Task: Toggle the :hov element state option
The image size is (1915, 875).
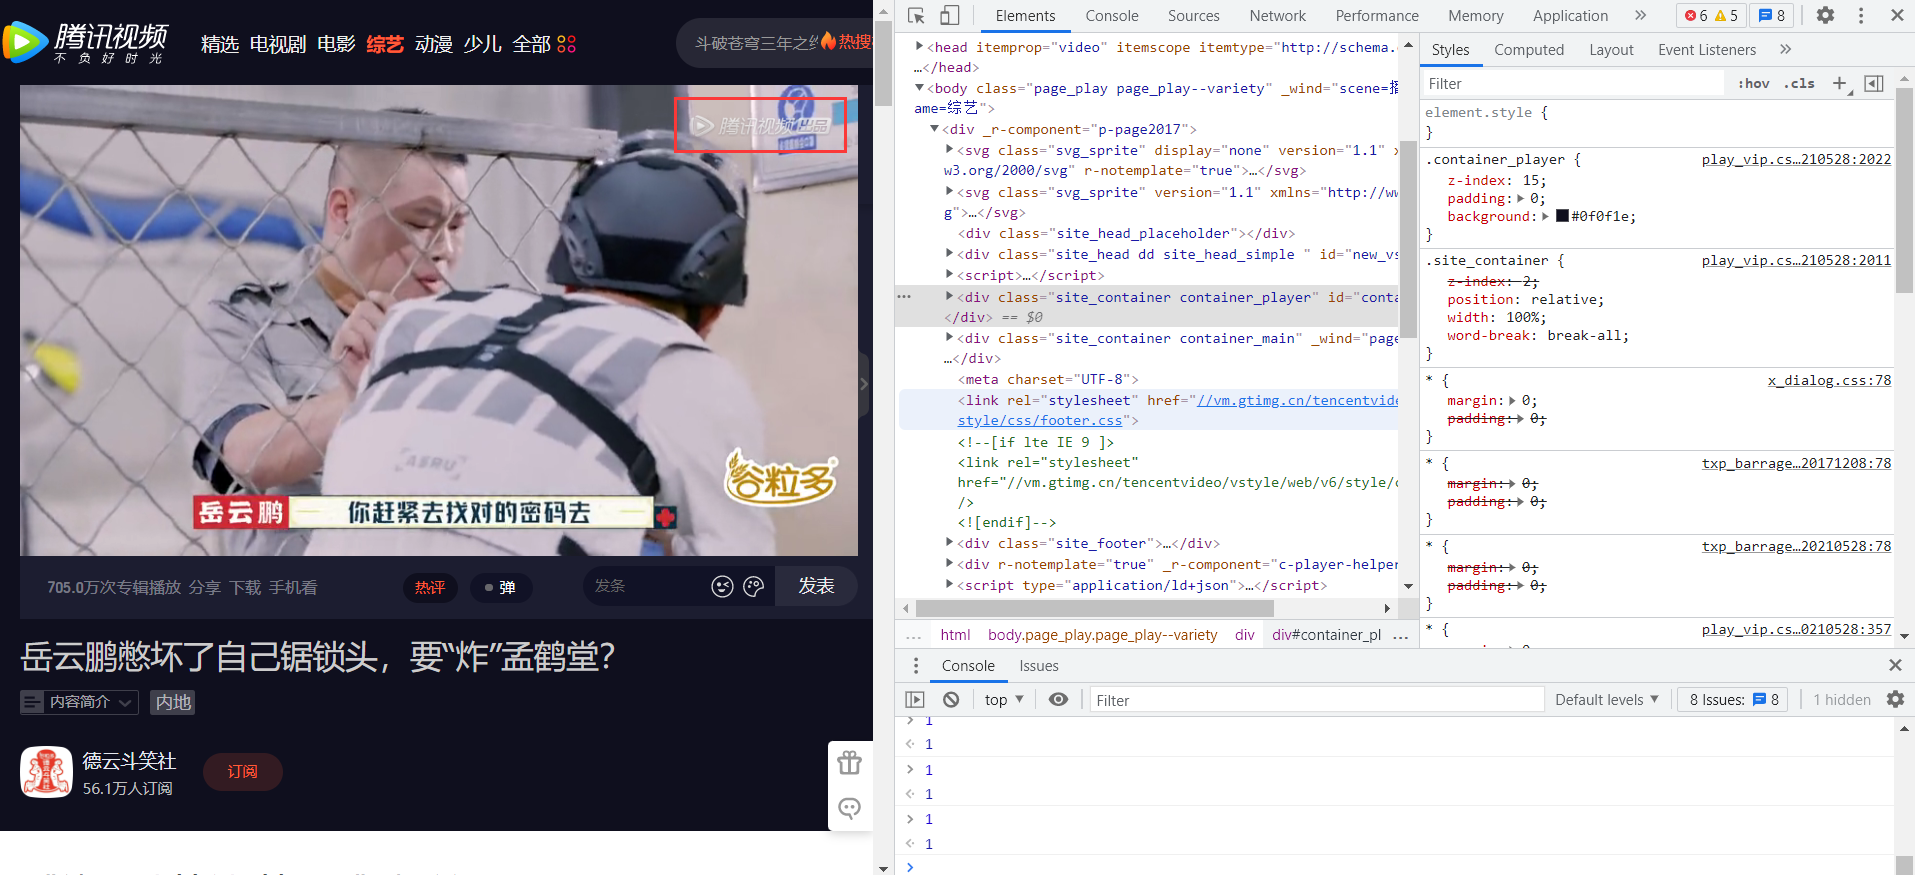Action: (1753, 84)
